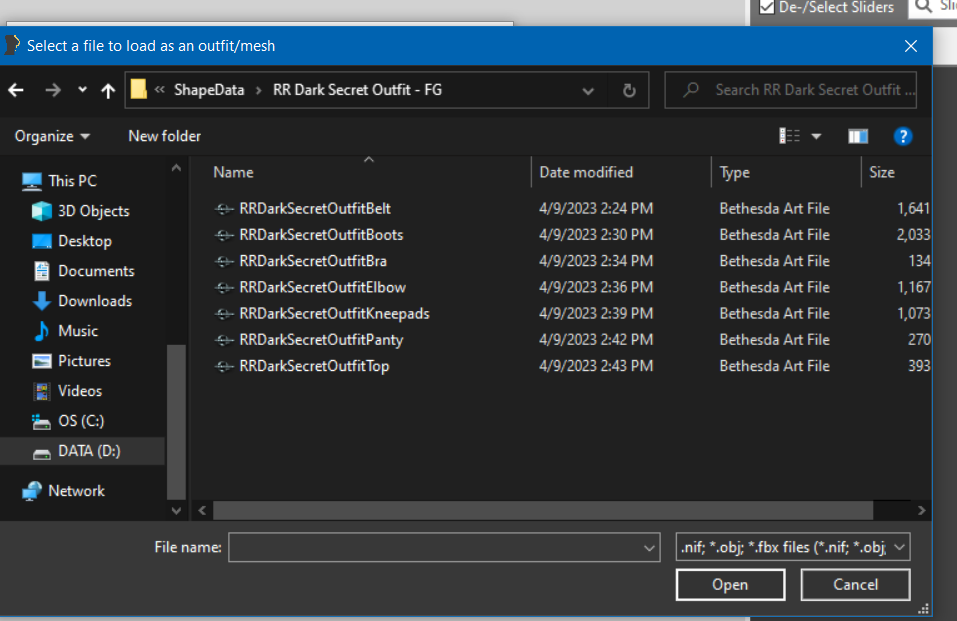The height and width of the screenshot is (621, 957).
Task: Click the 2,033 size value
Action: (914, 235)
